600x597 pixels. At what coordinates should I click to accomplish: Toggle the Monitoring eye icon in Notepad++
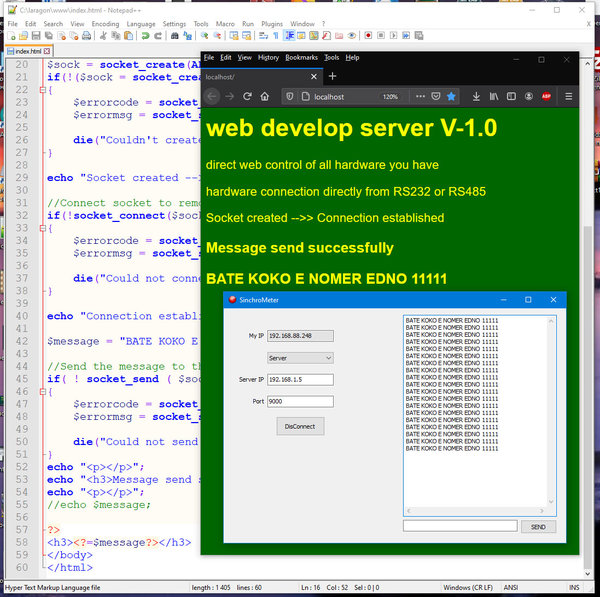pyautogui.click(x=352, y=36)
